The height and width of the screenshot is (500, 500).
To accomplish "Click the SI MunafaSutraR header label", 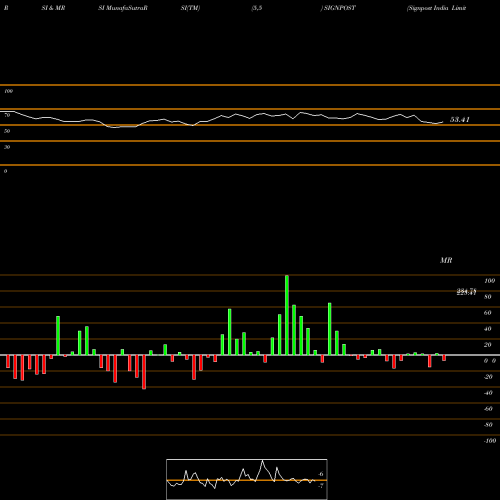I will pyautogui.click(x=123, y=8).
